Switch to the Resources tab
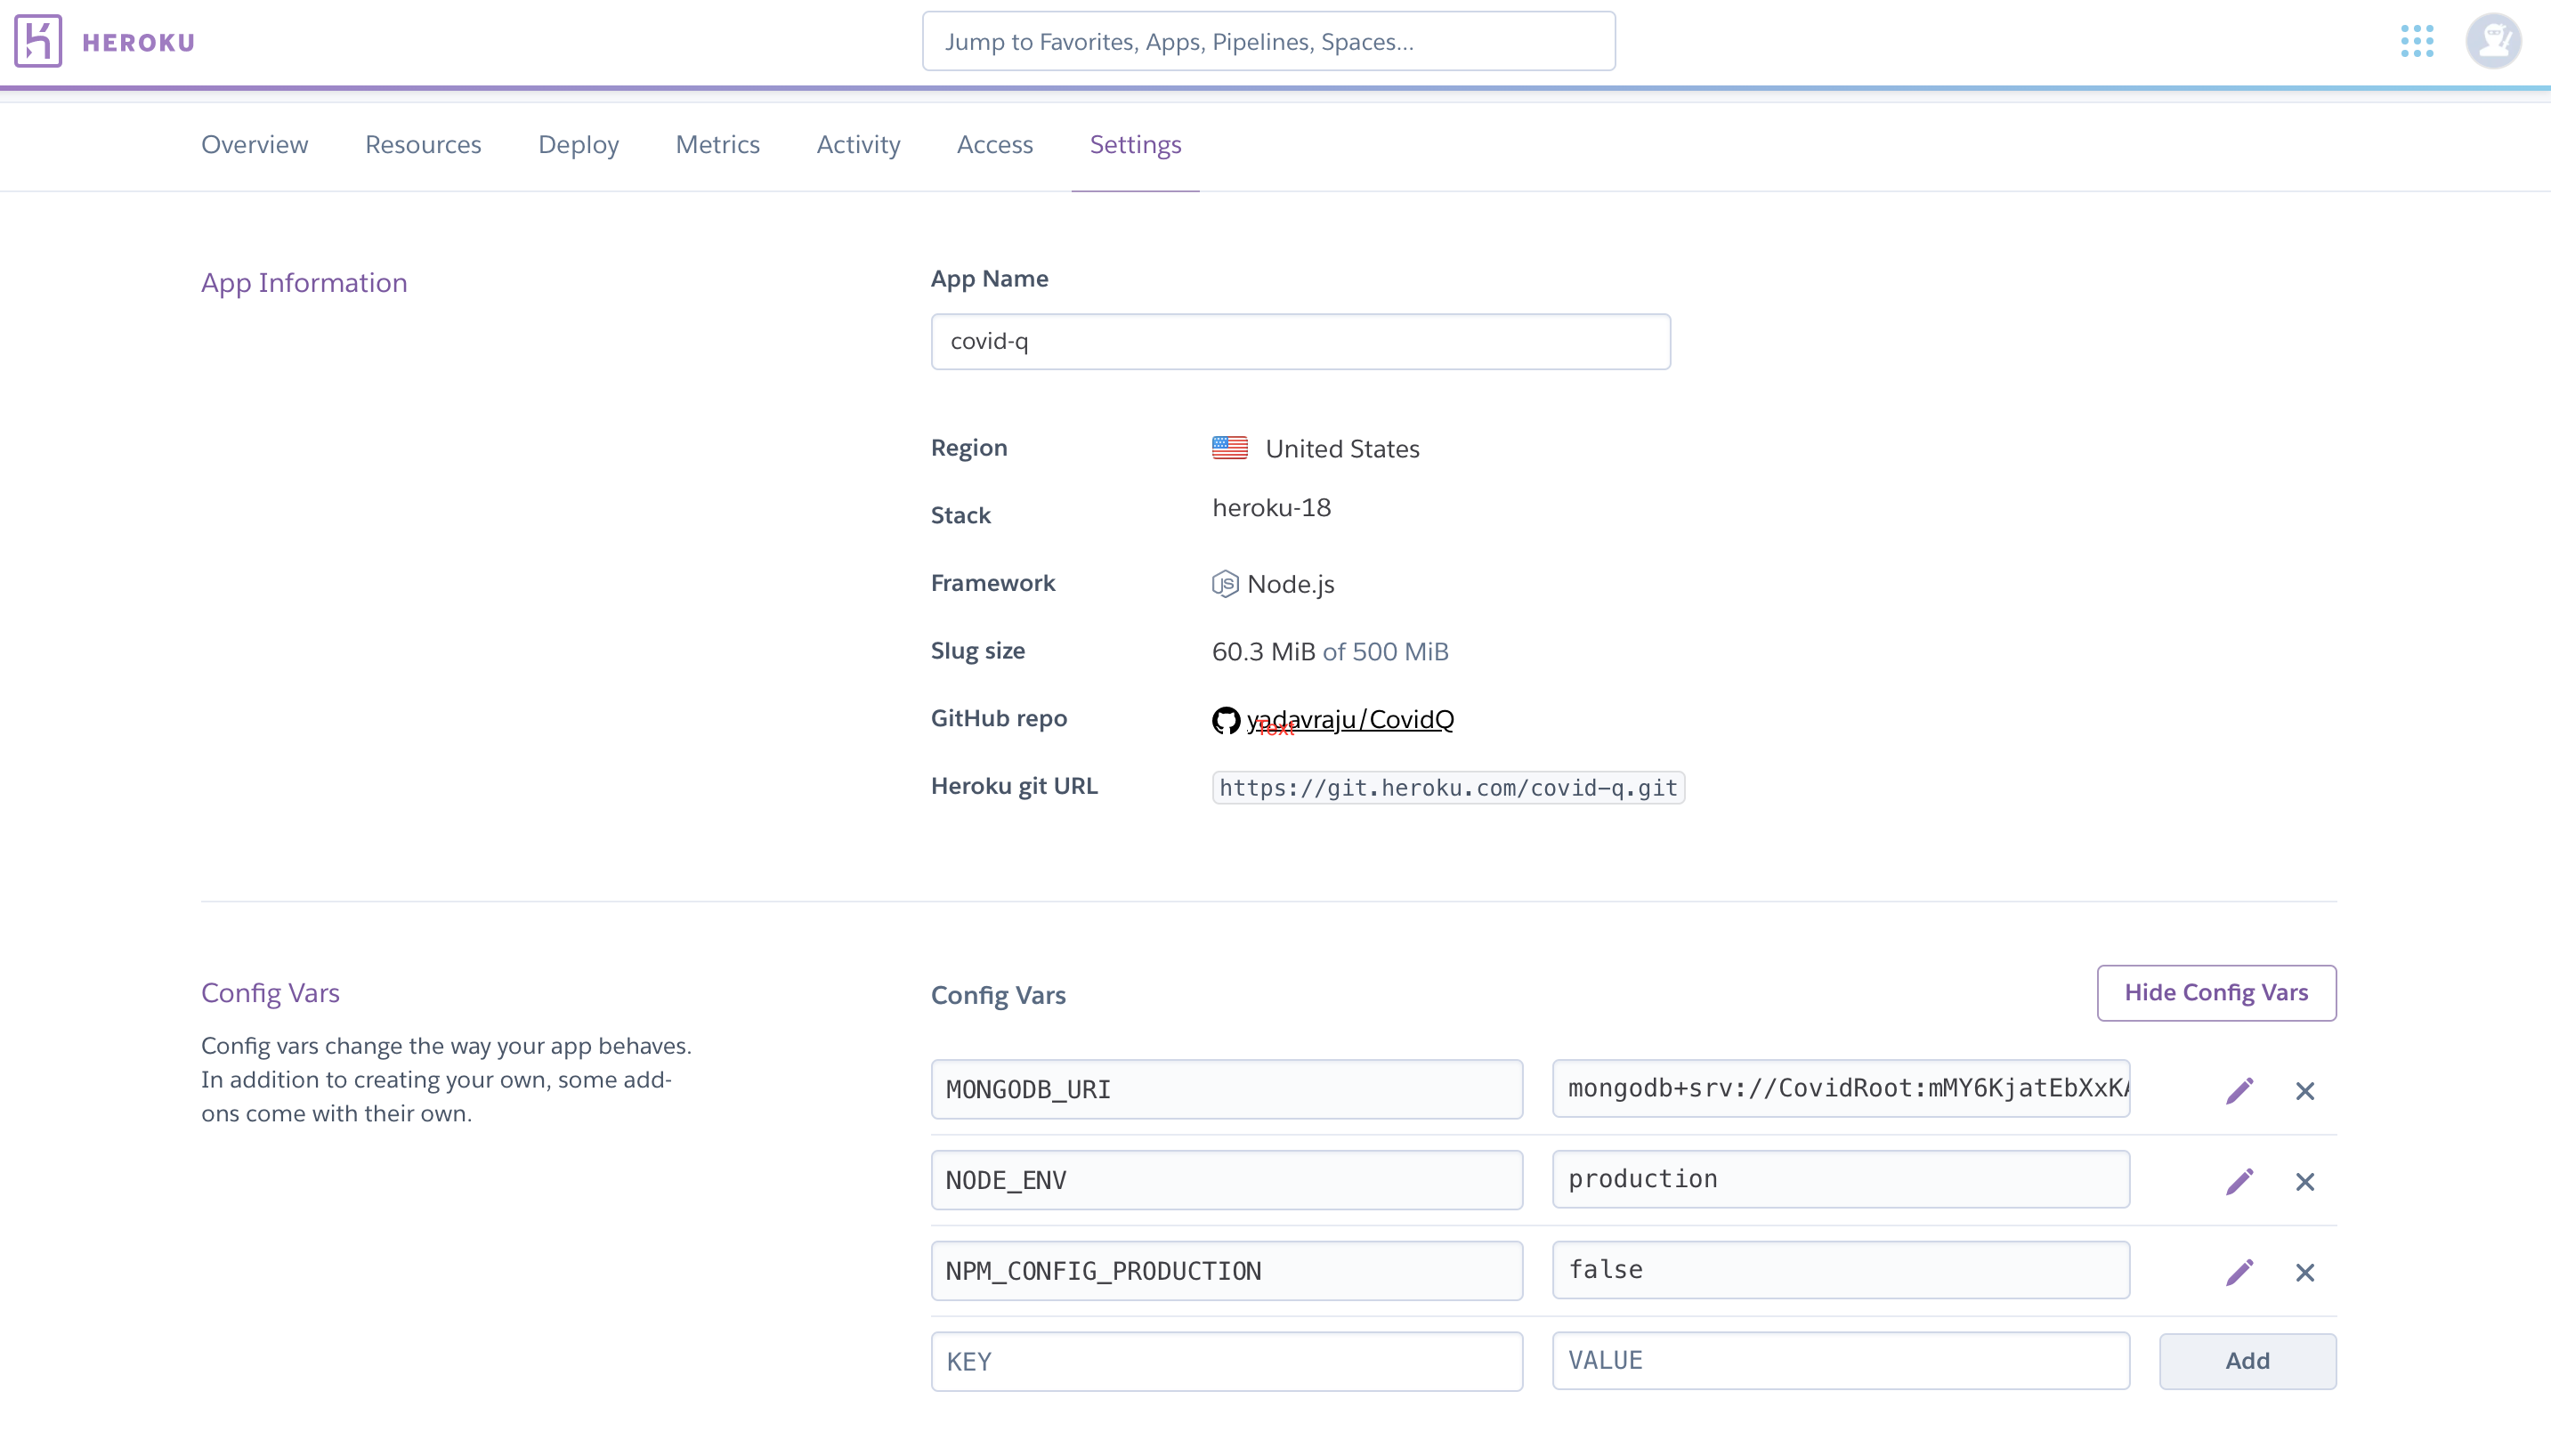This screenshot has height=1456, width=2551. click(423, 145)
